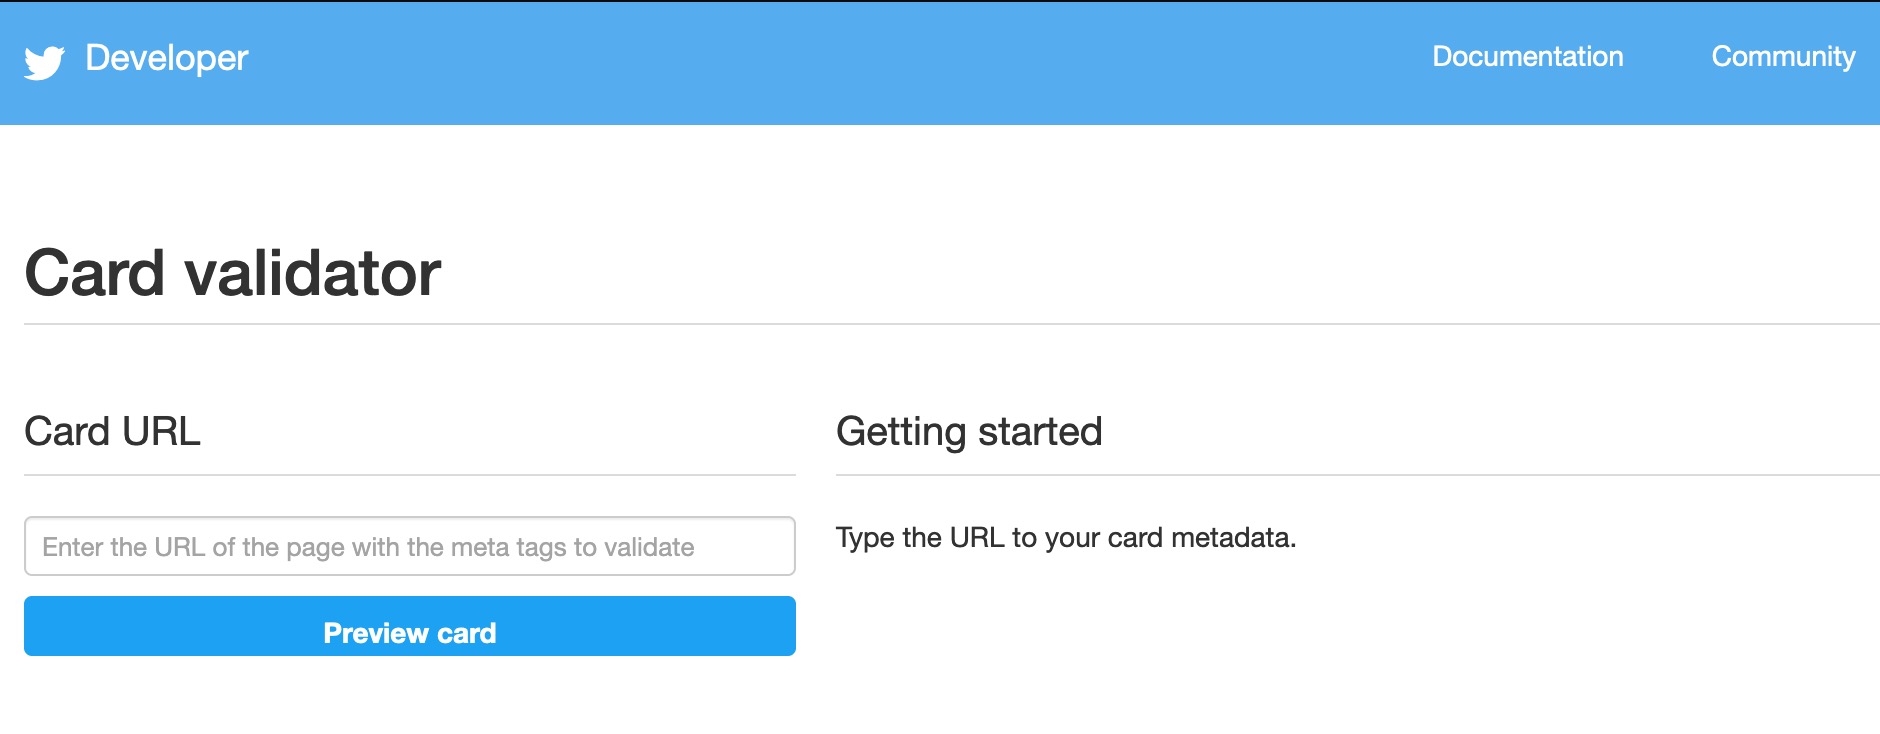
Task: Focus the Card URL input field
Action: 410,546
